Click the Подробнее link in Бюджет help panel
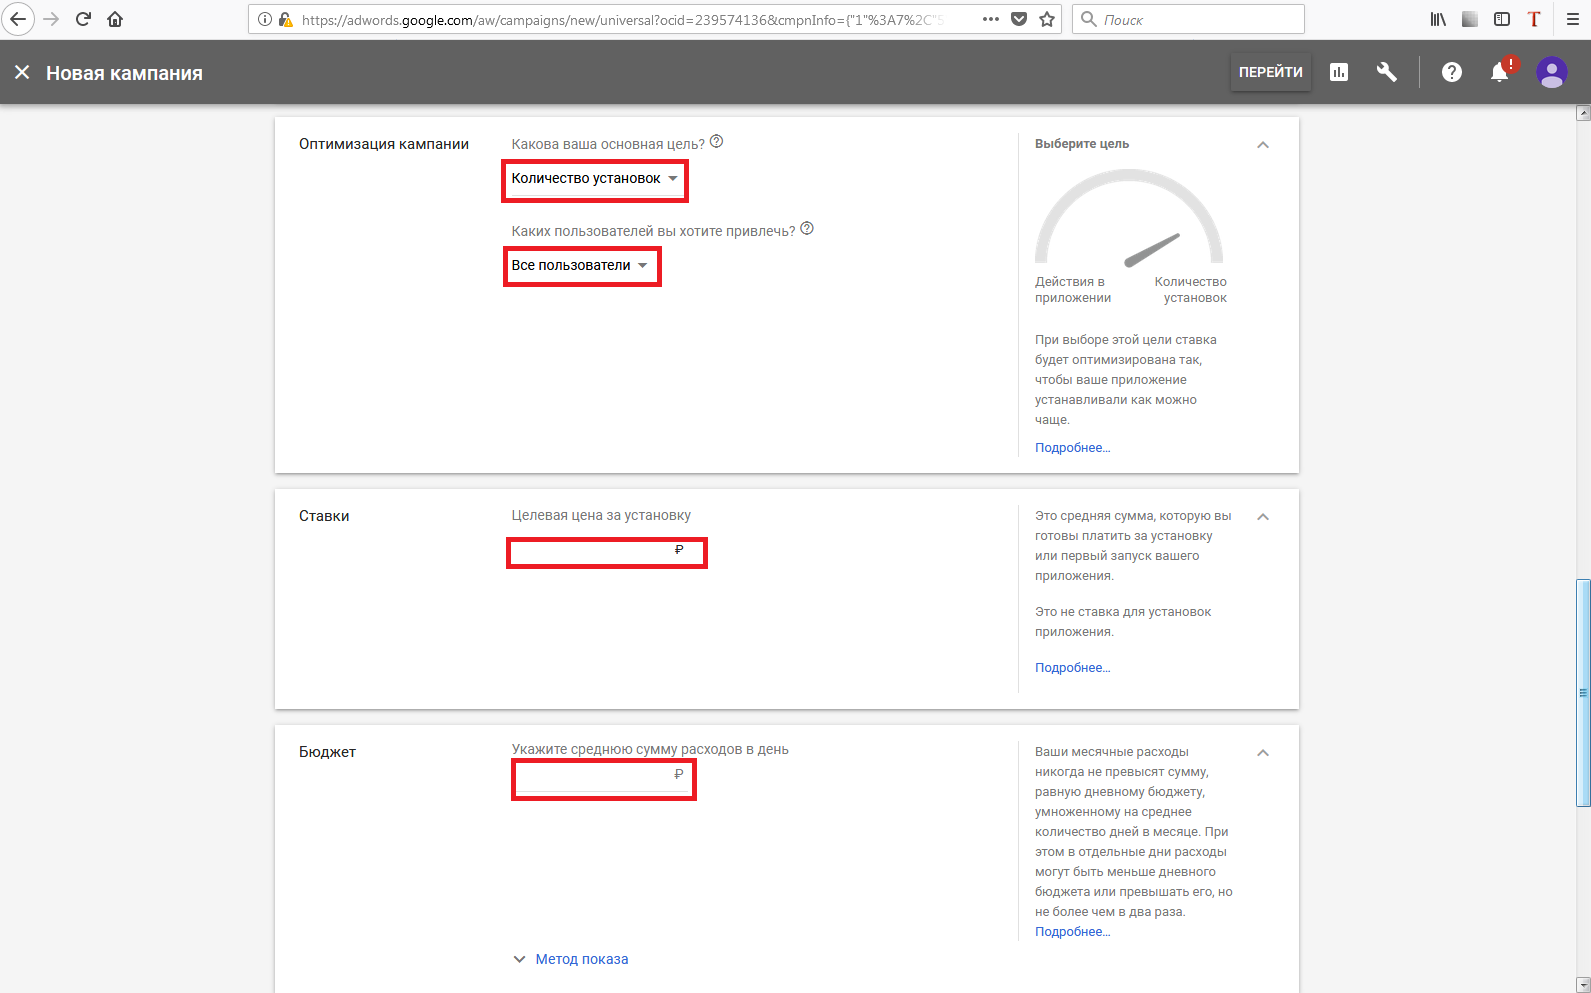 [1072, 932]
